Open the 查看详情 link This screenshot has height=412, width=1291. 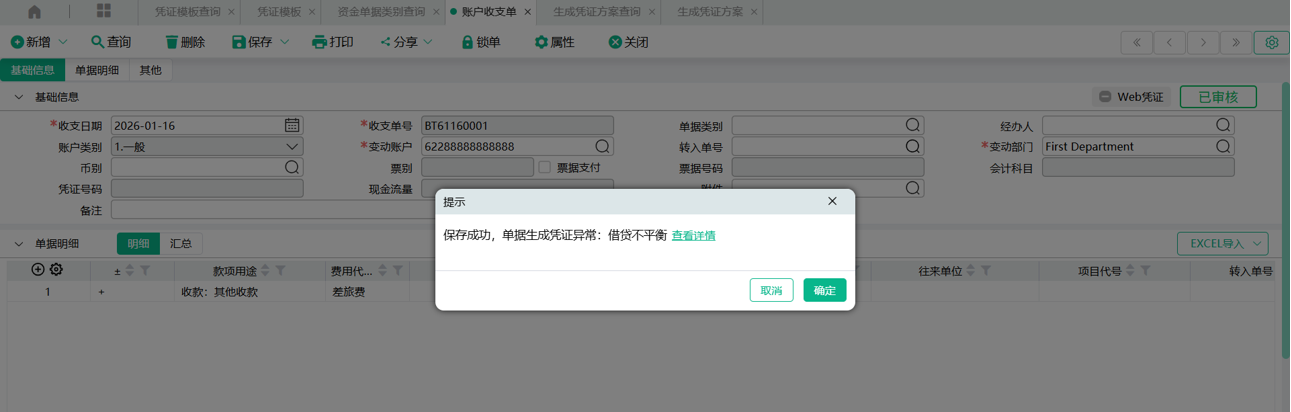coord(693,236)
